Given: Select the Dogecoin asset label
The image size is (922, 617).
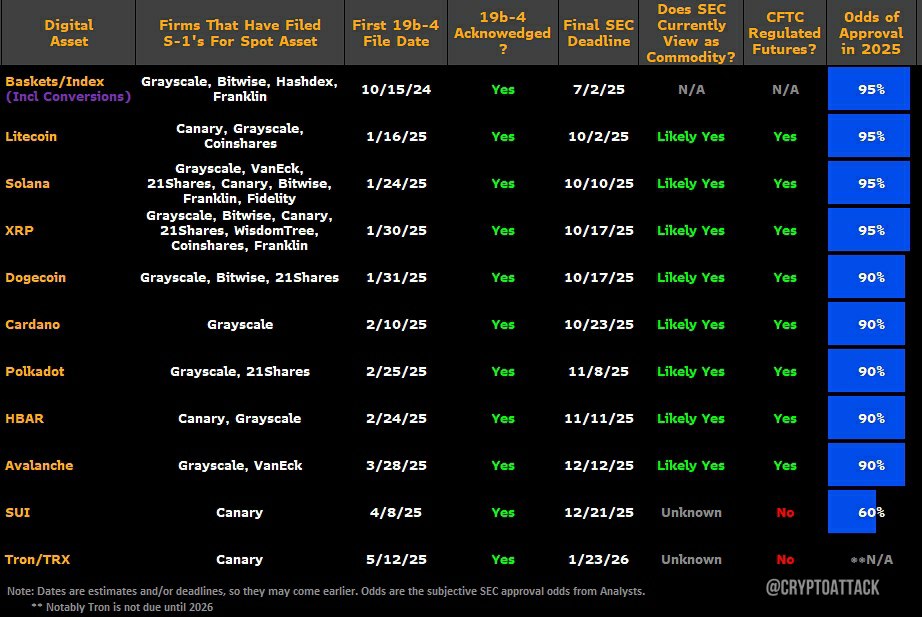Looking at the screenshot, I should [x=35, y=278].
